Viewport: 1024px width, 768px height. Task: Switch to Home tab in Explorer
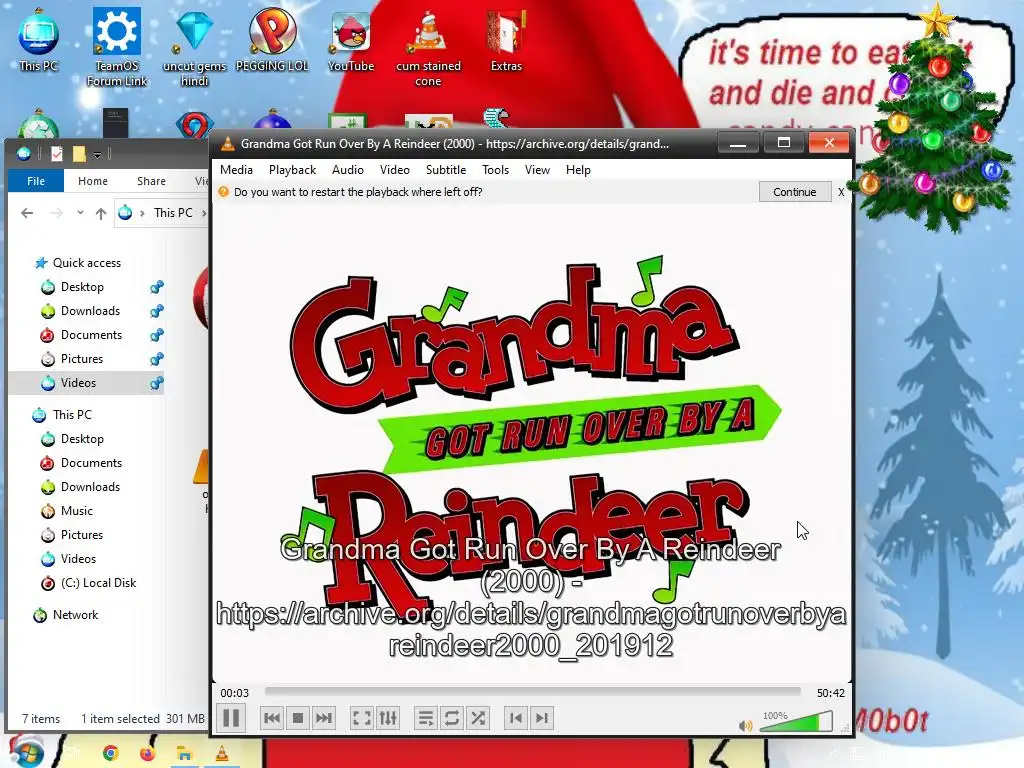93,181
